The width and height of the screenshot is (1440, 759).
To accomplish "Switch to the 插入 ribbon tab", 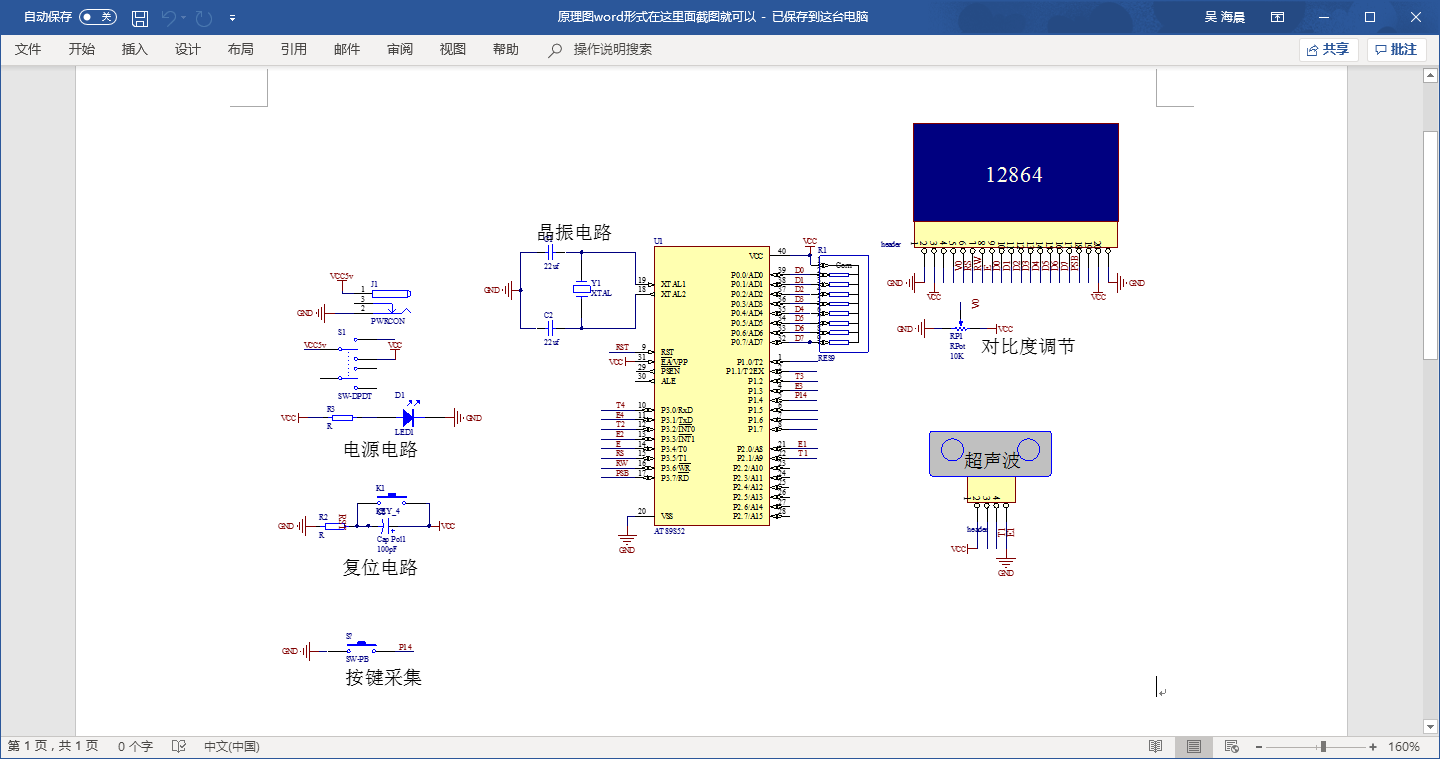I will [135, 49].
